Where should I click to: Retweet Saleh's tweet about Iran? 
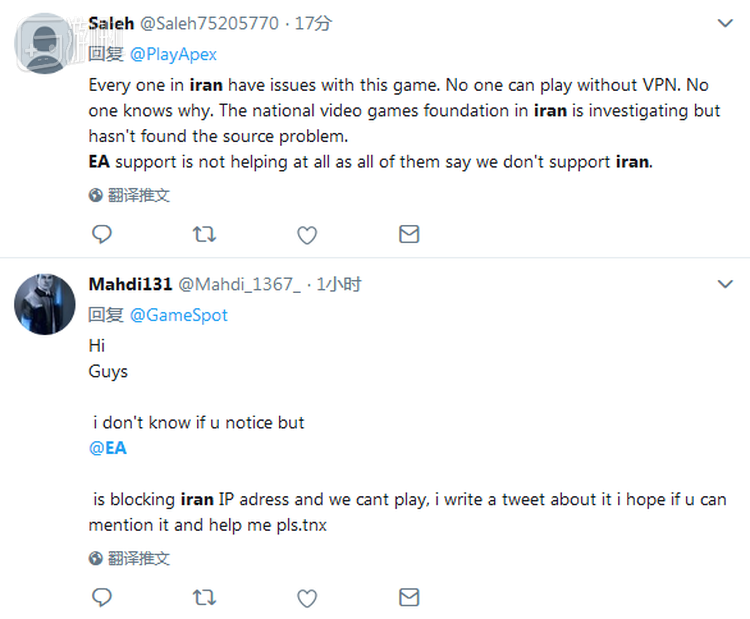[204, 235]
